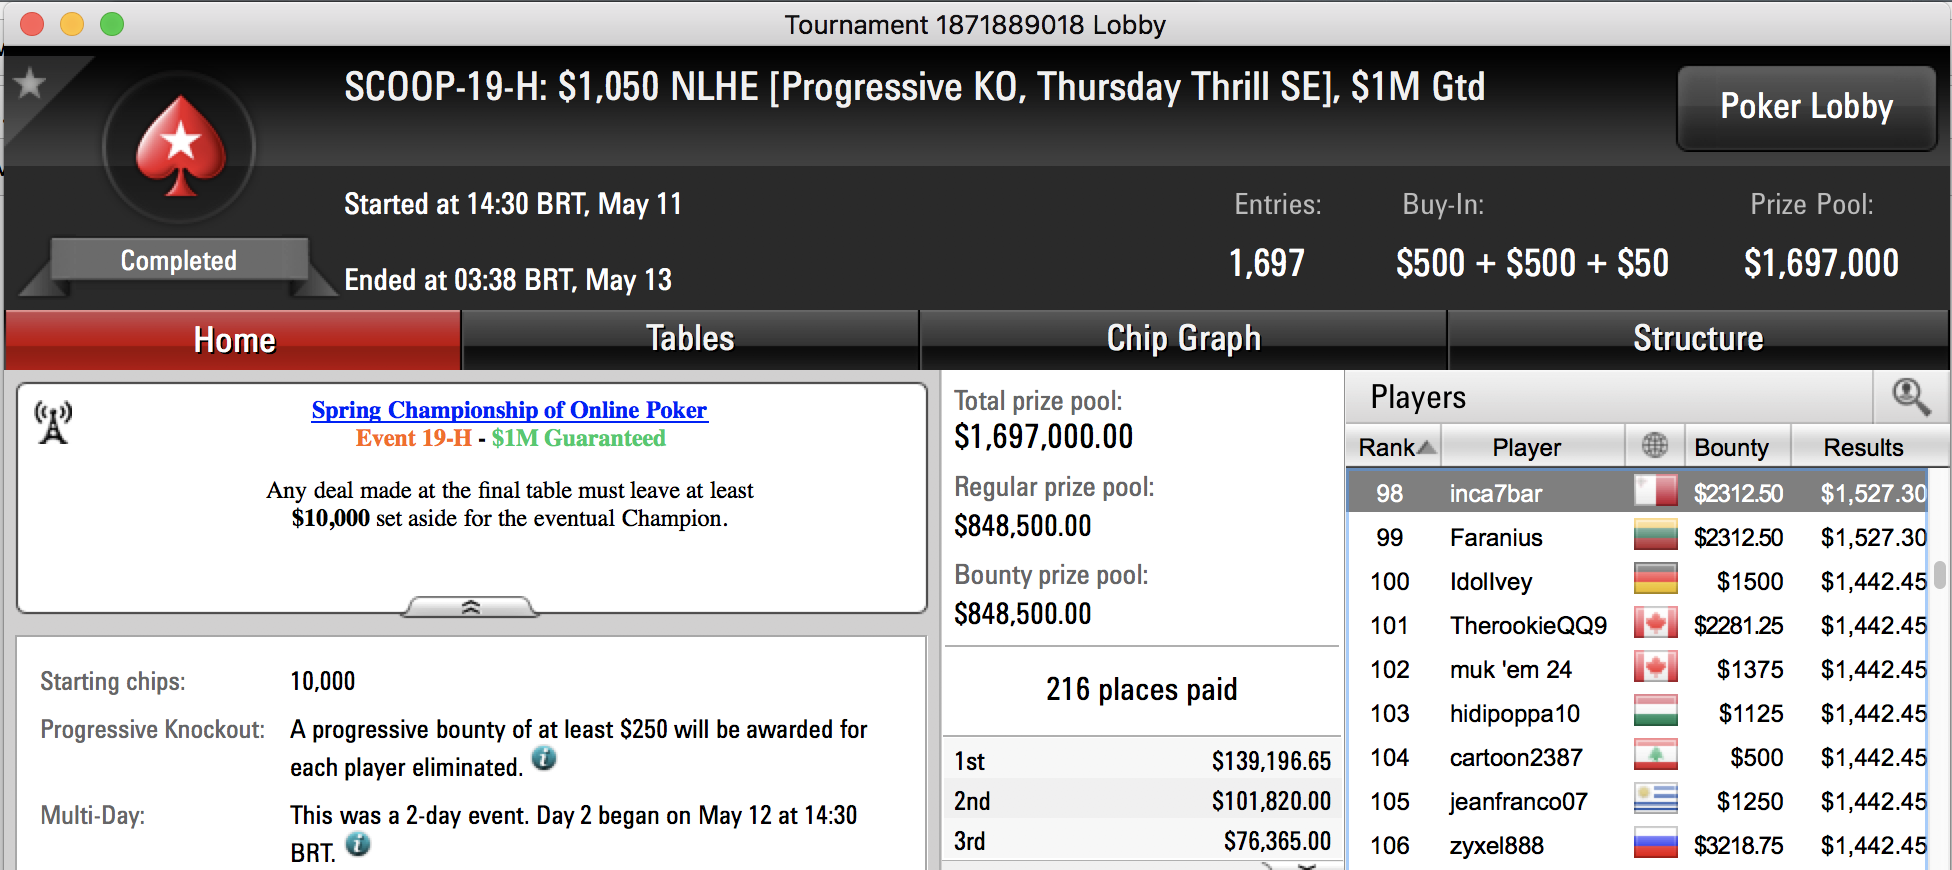Open the player search magnifier icon
1952x870 pixels.
[1910, 397]
